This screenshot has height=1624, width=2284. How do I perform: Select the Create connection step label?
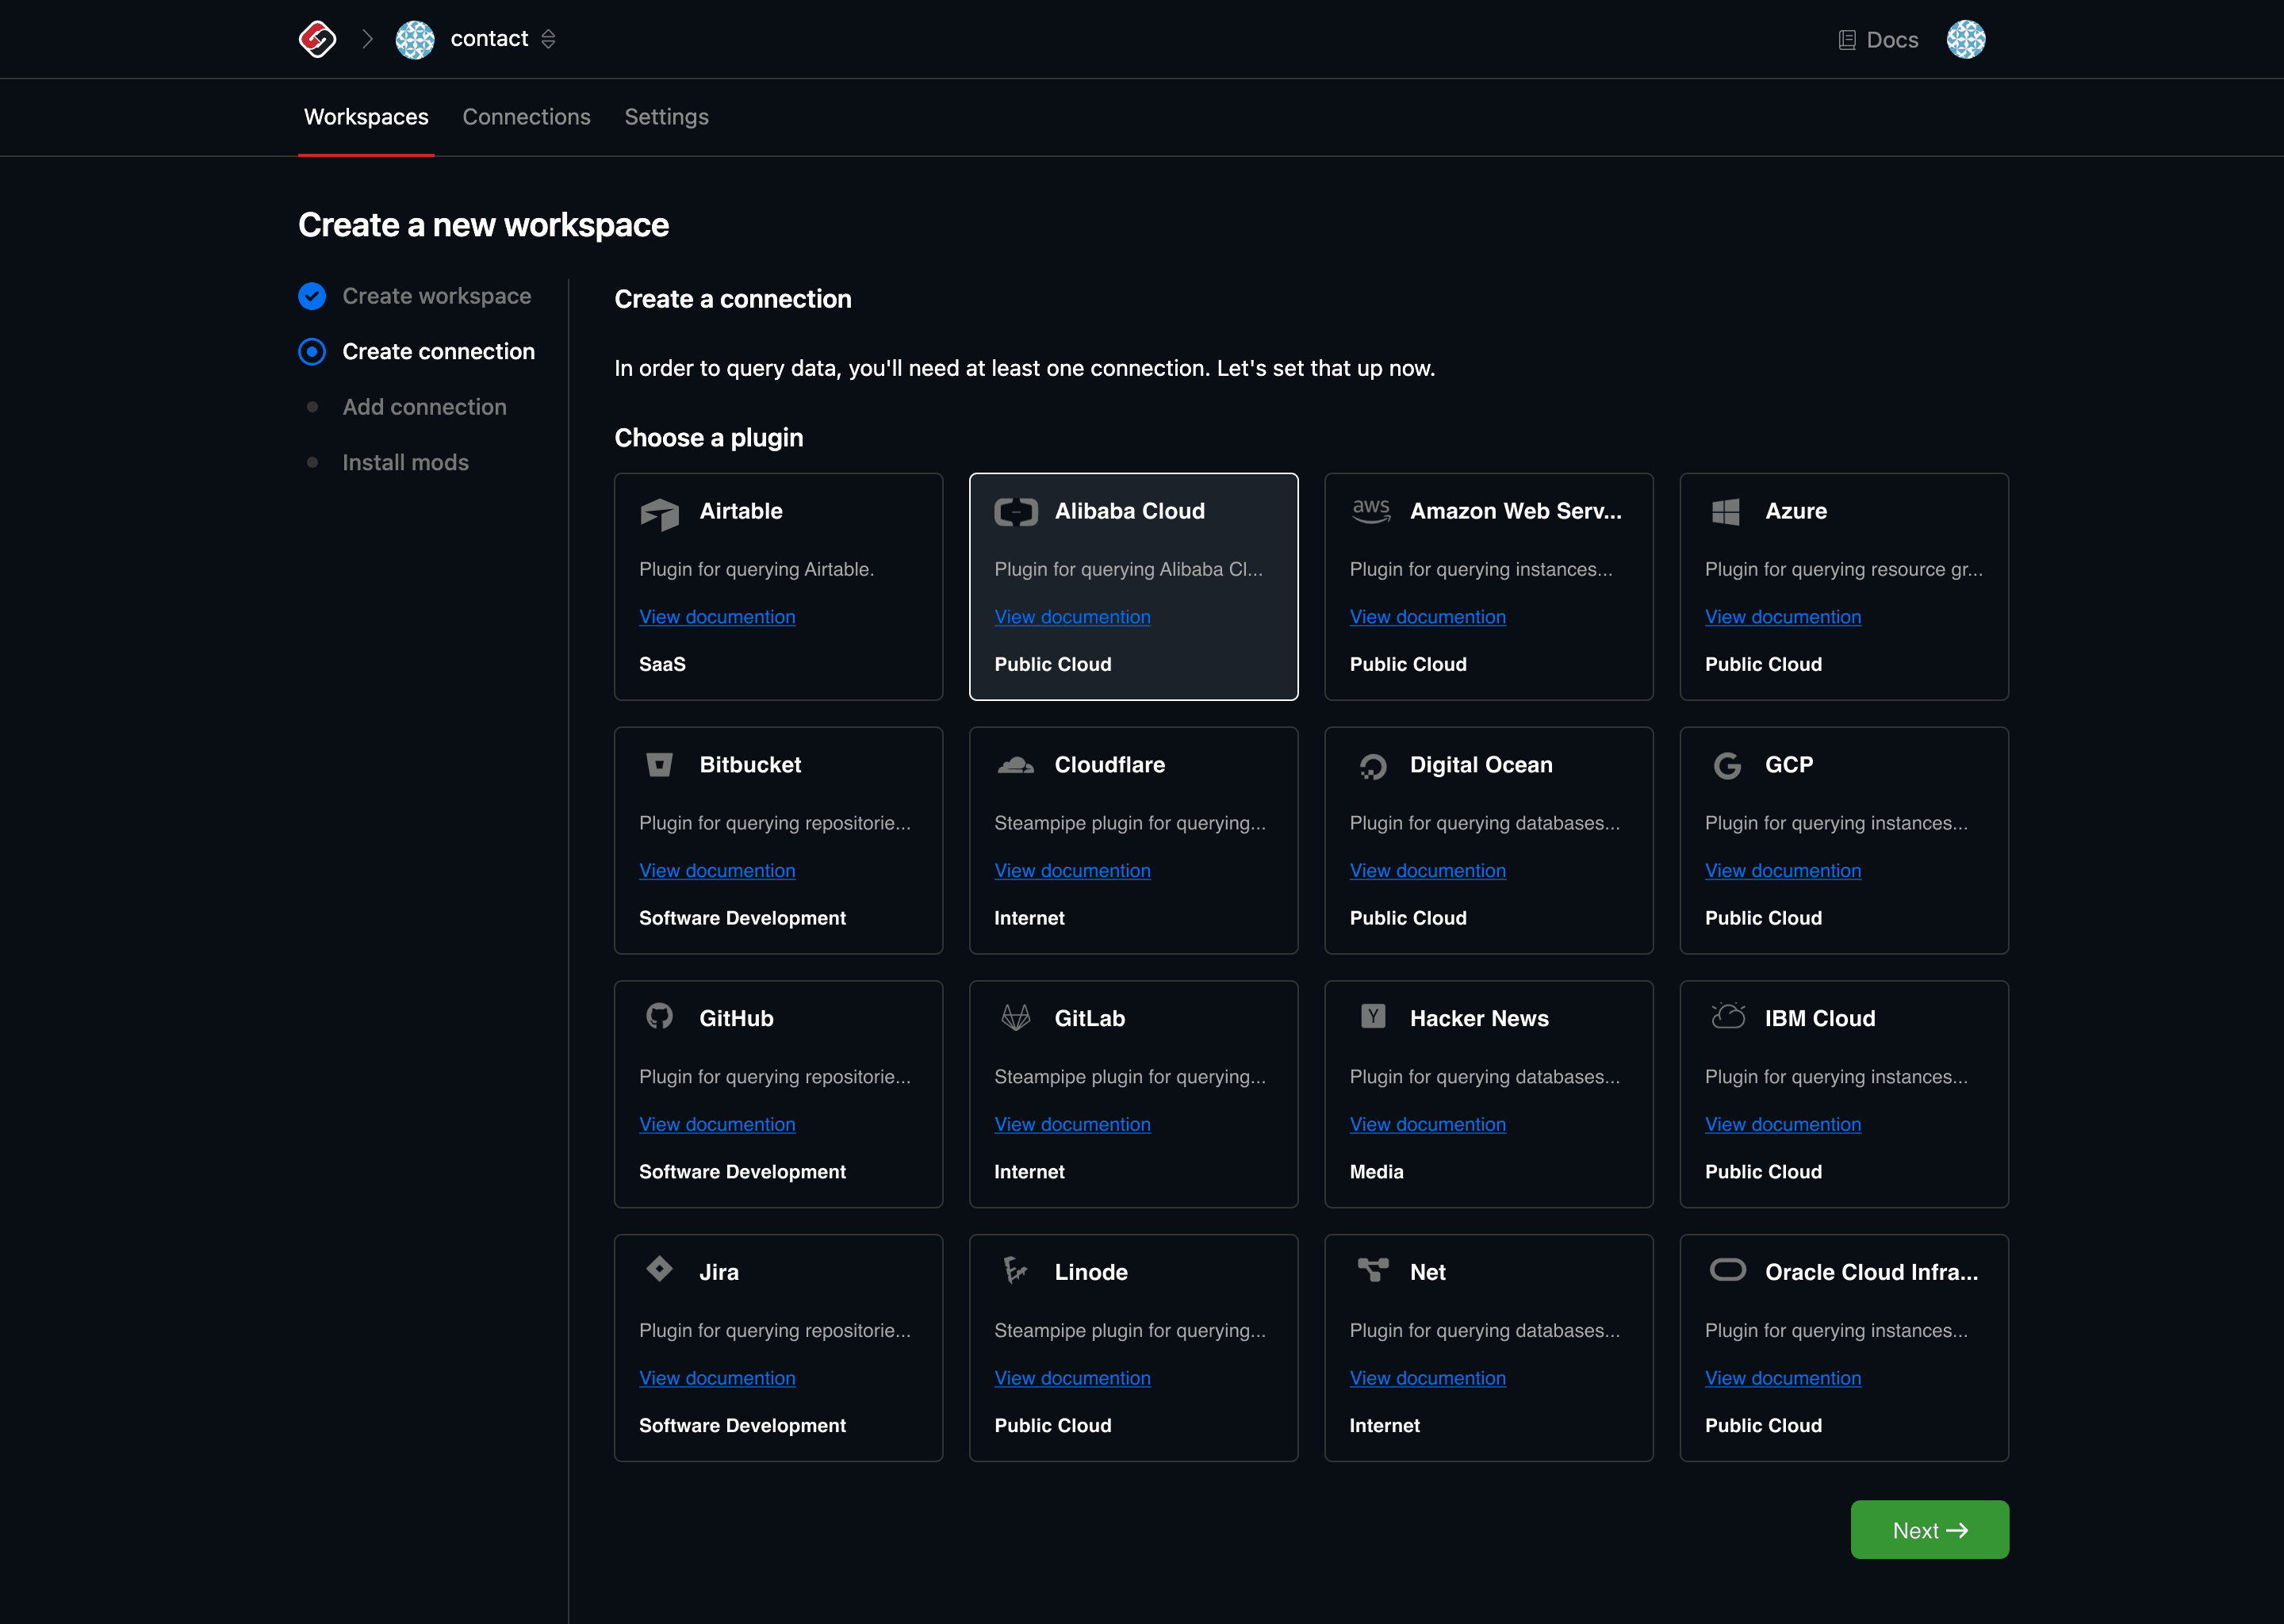pos(438,352)
